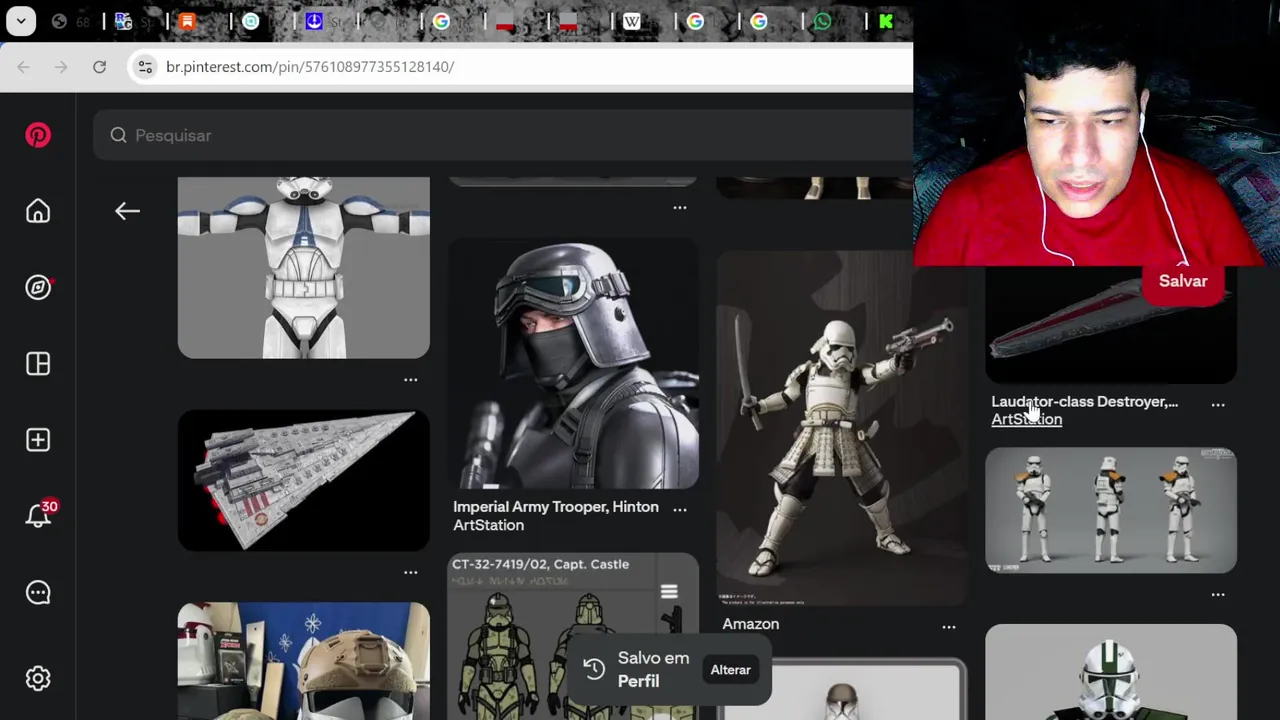Open the Imperial Army Trooper, Hinton title
1280x720 pixels.
point(555,507)
